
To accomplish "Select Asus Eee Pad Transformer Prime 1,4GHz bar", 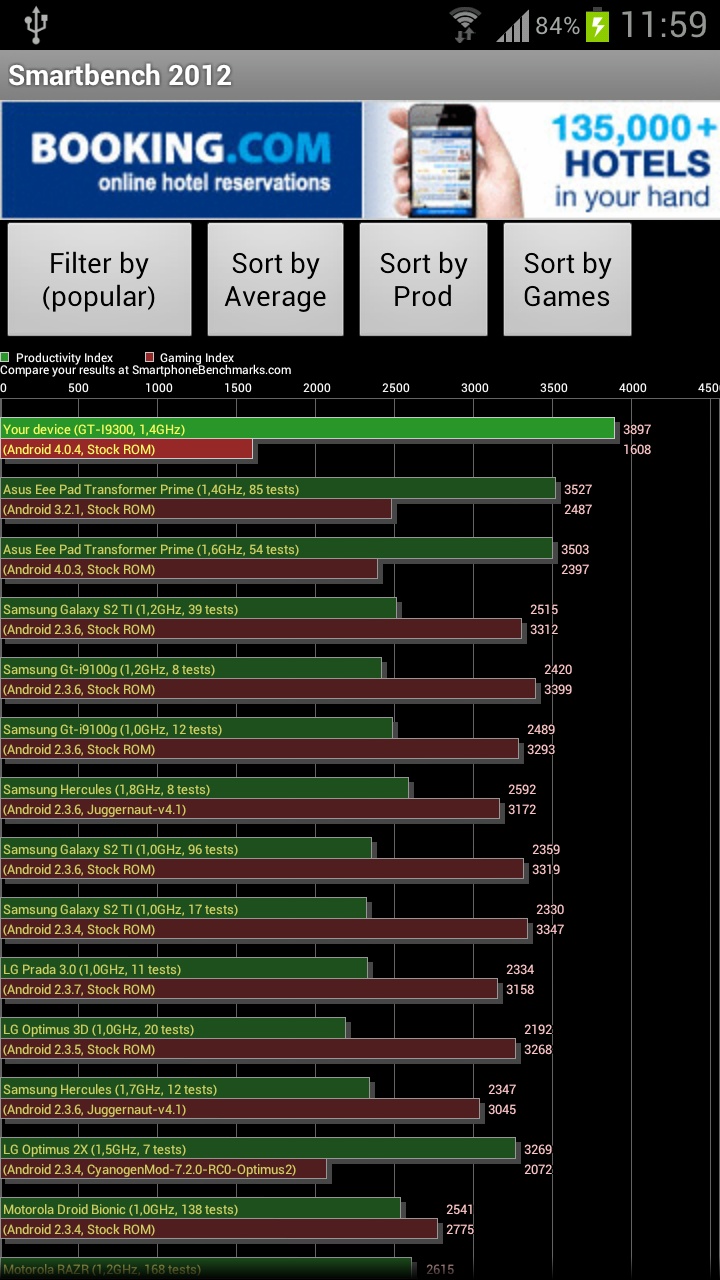I will coord(278,489).
